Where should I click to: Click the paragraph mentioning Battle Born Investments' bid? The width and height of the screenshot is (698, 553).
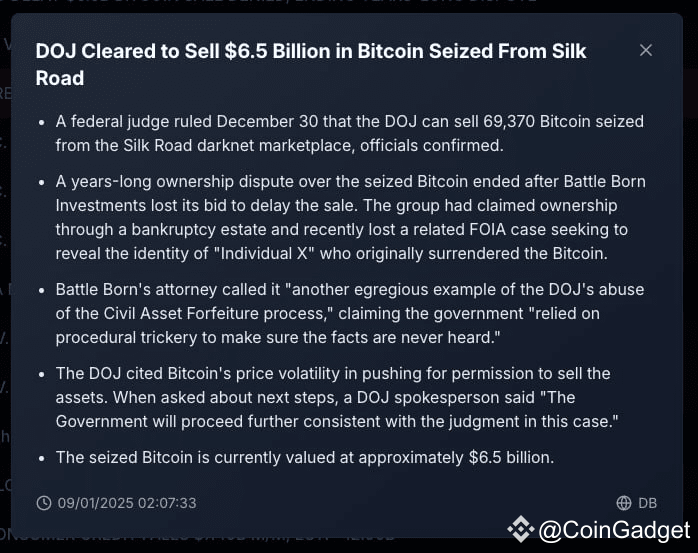point(350,218)
